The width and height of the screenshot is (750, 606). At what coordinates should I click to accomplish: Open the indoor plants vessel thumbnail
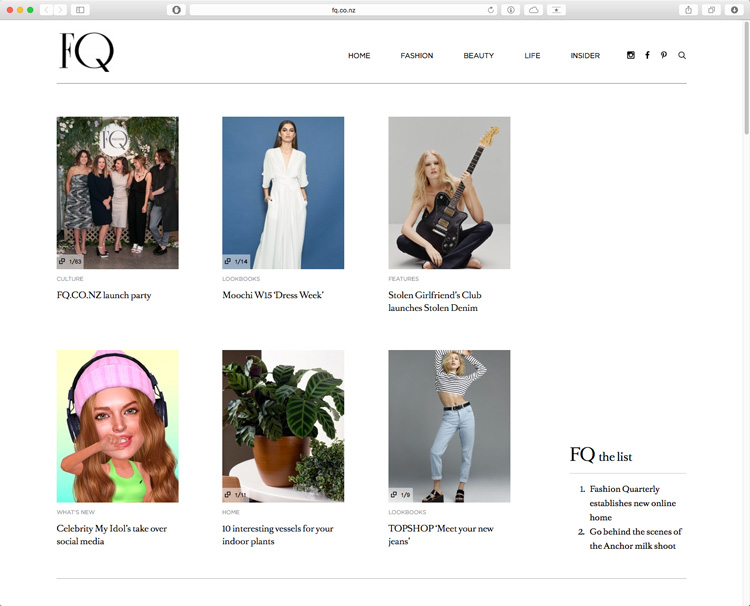pos(283,426)
